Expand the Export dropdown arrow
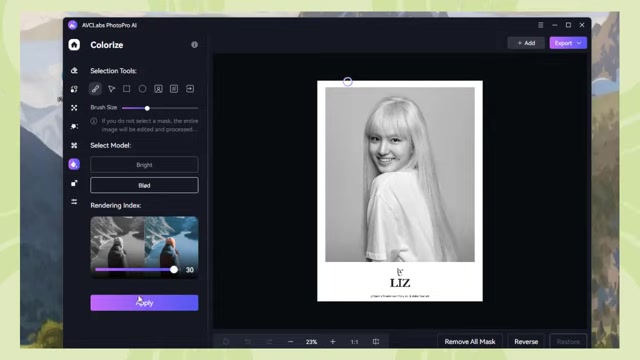 coord(579,43)
